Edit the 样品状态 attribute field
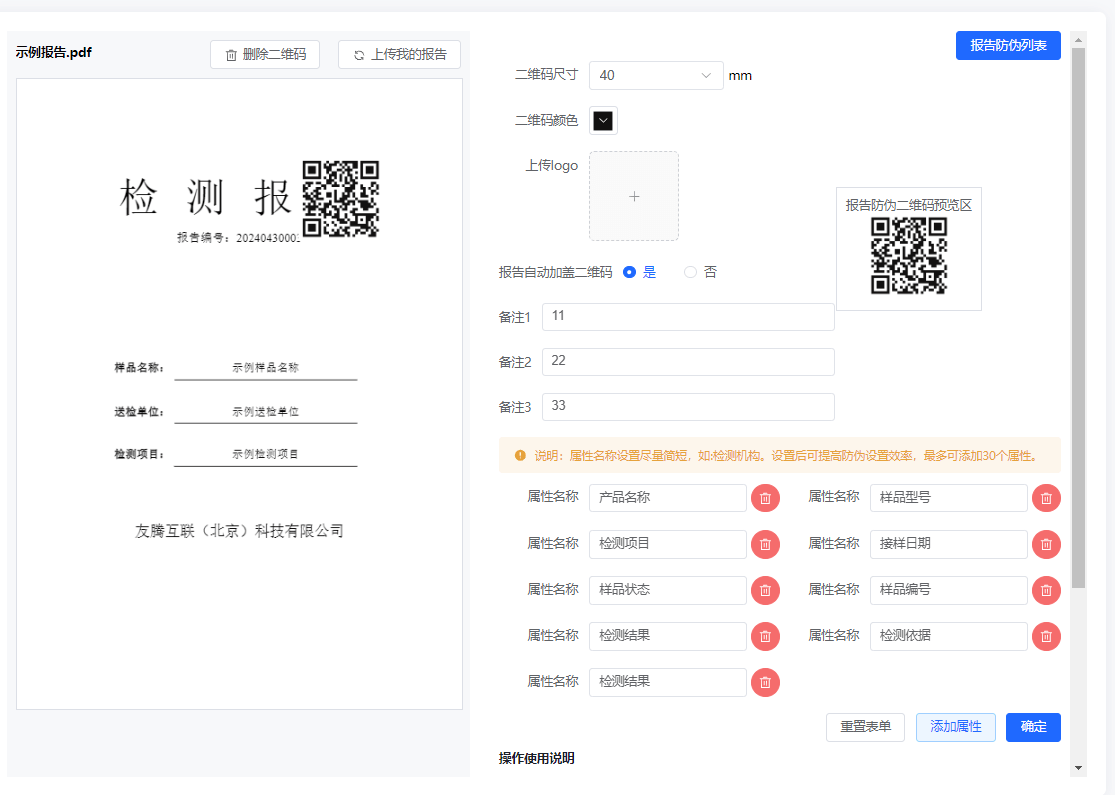Screen dimensions: 1115x795 click(x=668, y=590)
